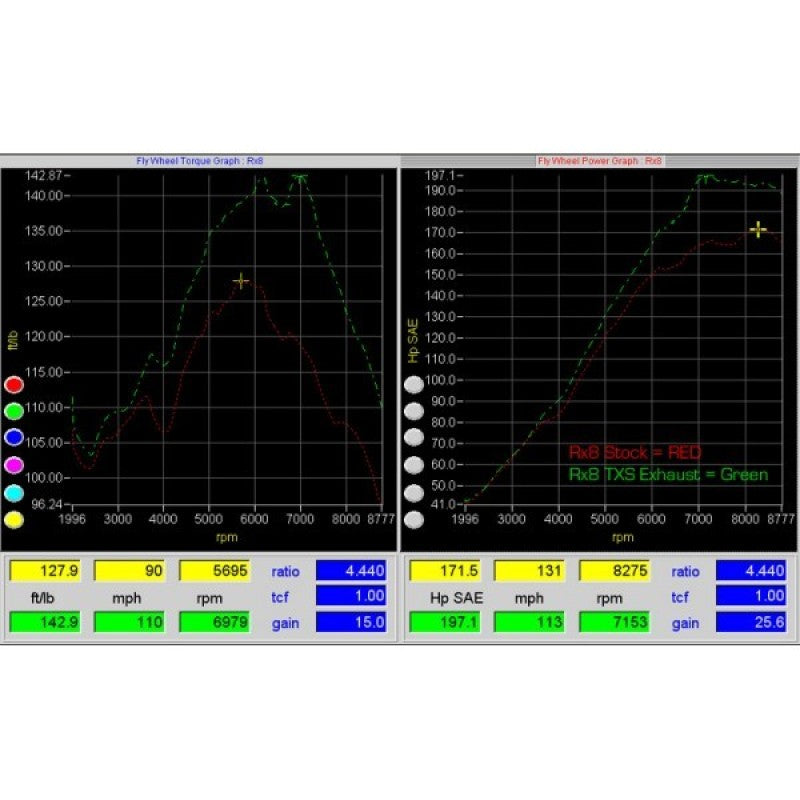800x800 pixels.
Task: Toggle the topmost gray circle in power graph
Action: click(413, 384)
